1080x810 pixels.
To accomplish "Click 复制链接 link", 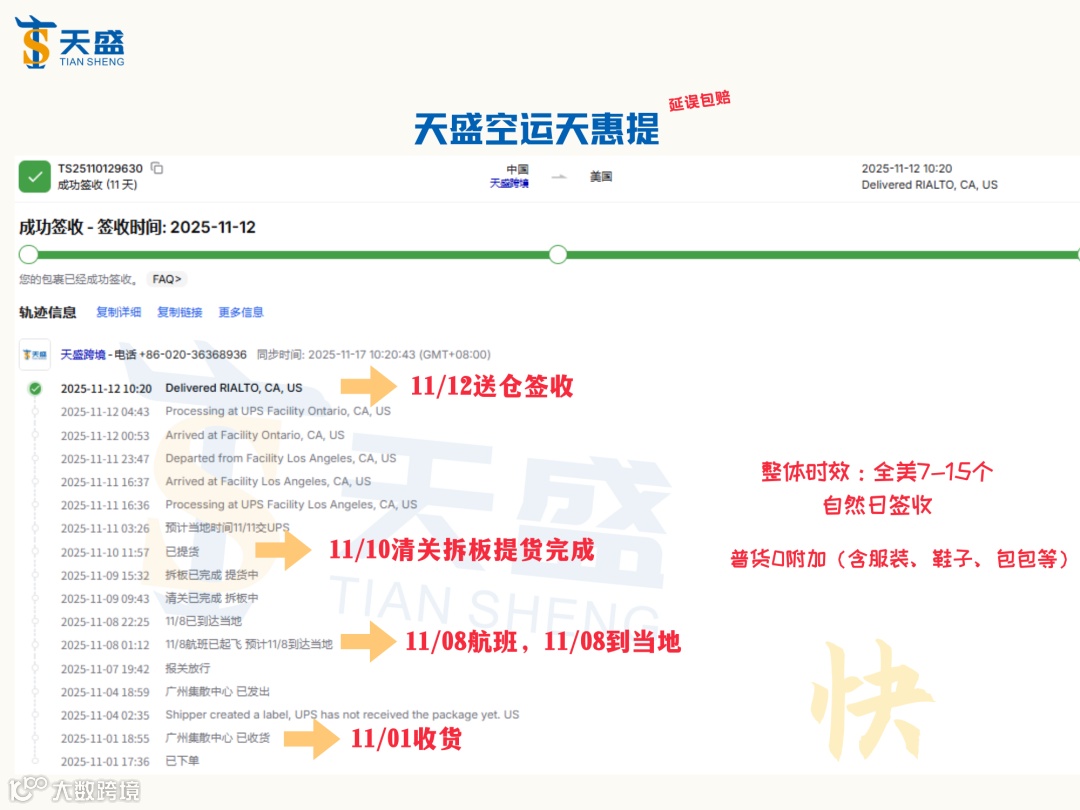I will (x=180, y=312).
